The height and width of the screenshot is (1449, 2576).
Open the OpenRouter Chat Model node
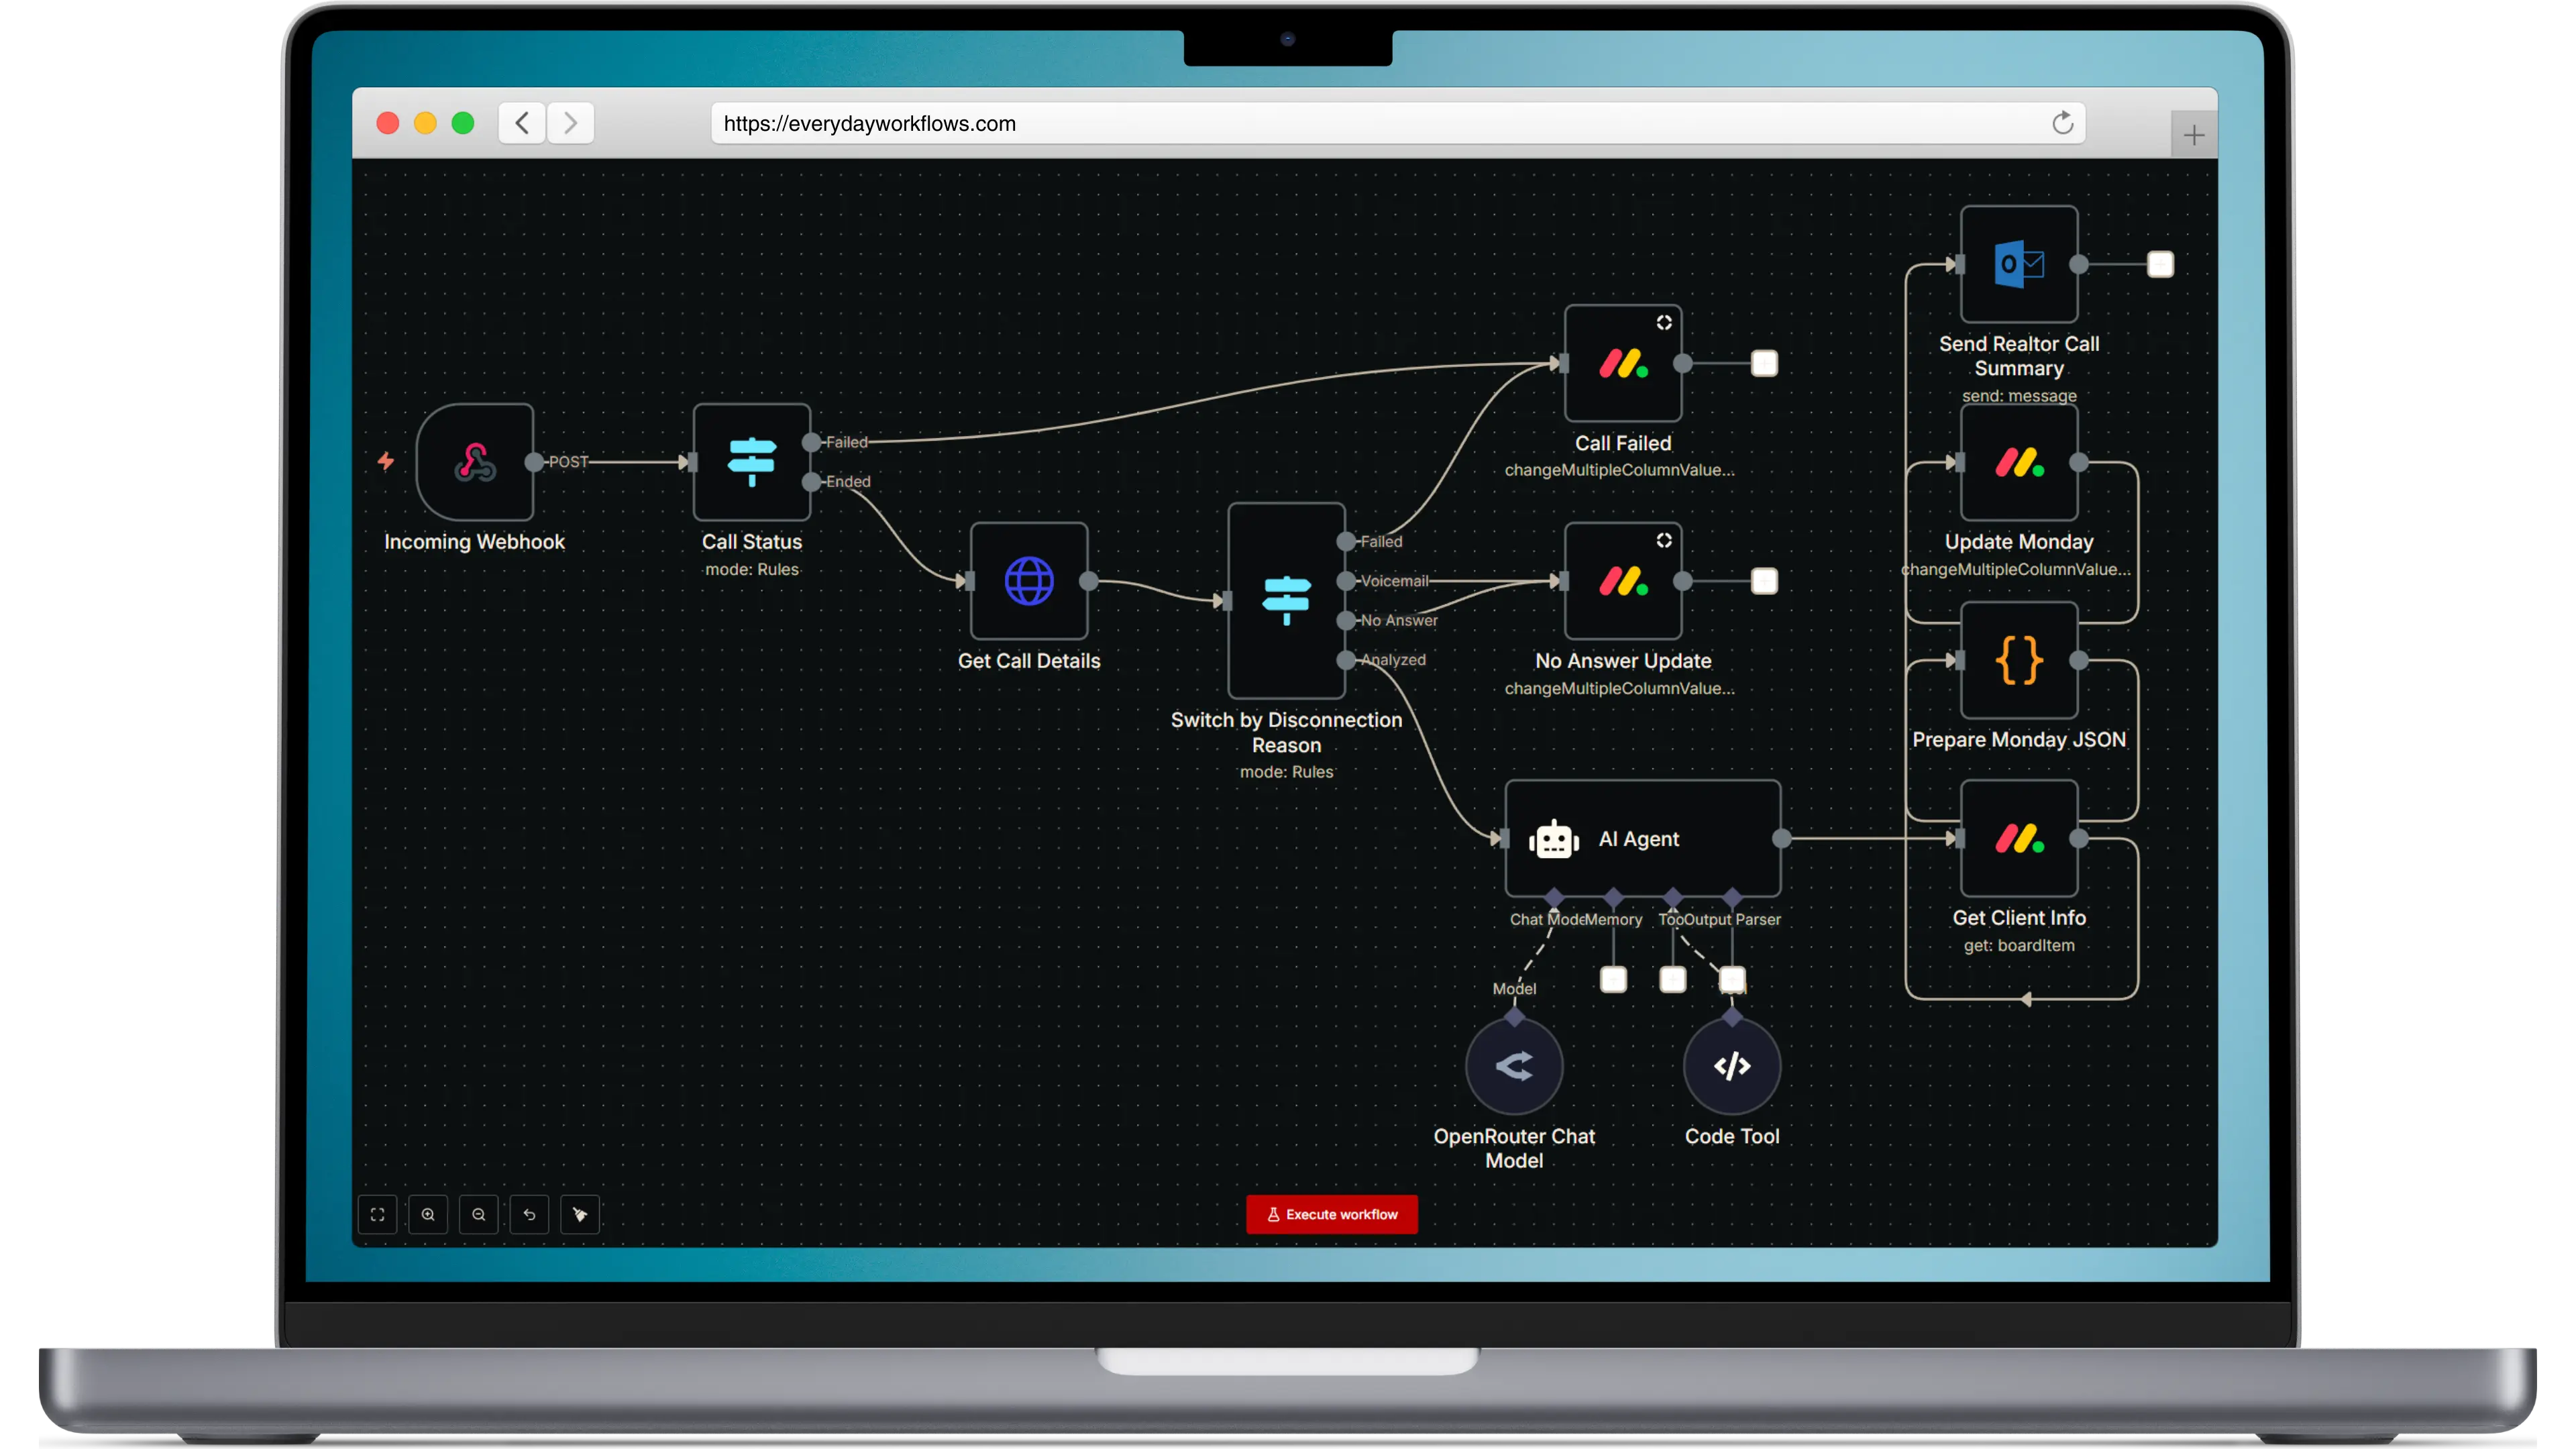tap(1514, 1066)
